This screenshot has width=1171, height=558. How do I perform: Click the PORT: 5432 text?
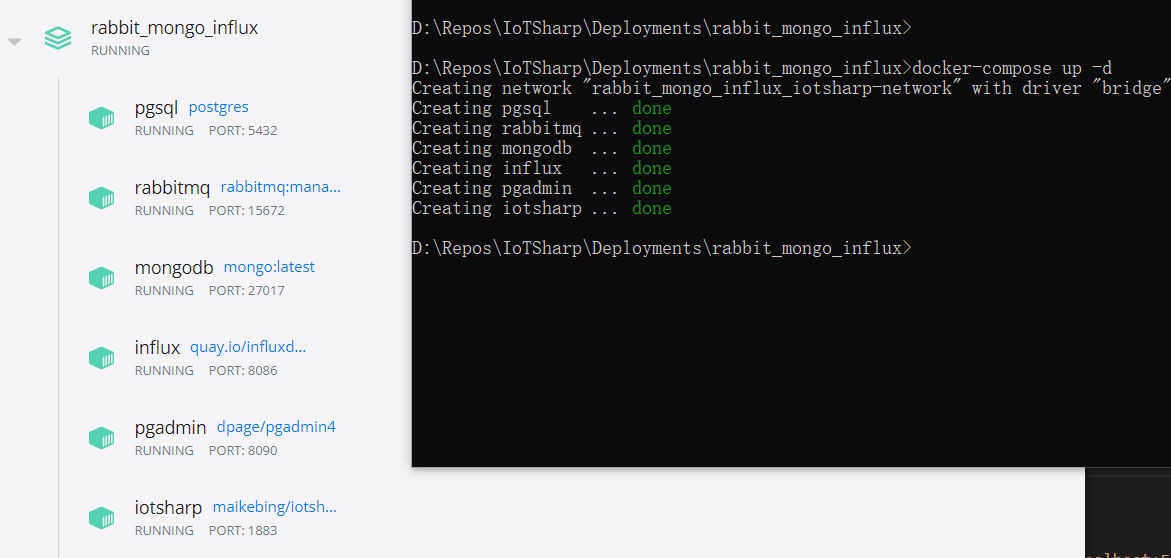pyautogui.click(x=243, y=131)
